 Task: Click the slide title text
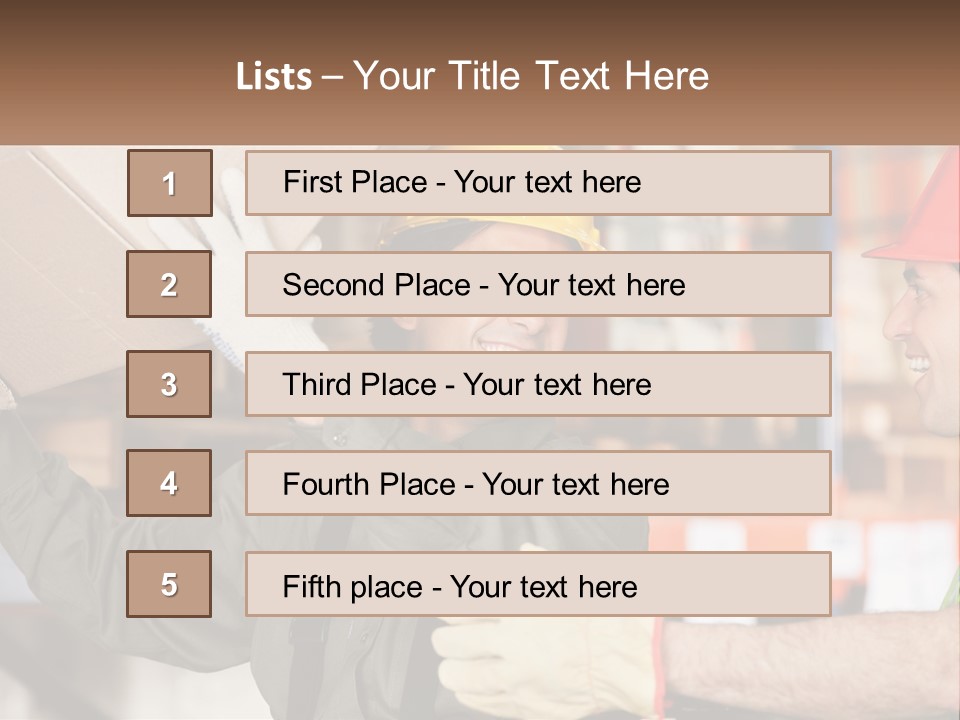pyautogui.click(x=472, y=76)
